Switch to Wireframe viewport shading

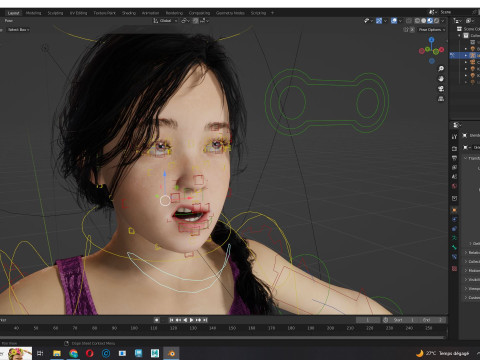click(x=417, y=21)
